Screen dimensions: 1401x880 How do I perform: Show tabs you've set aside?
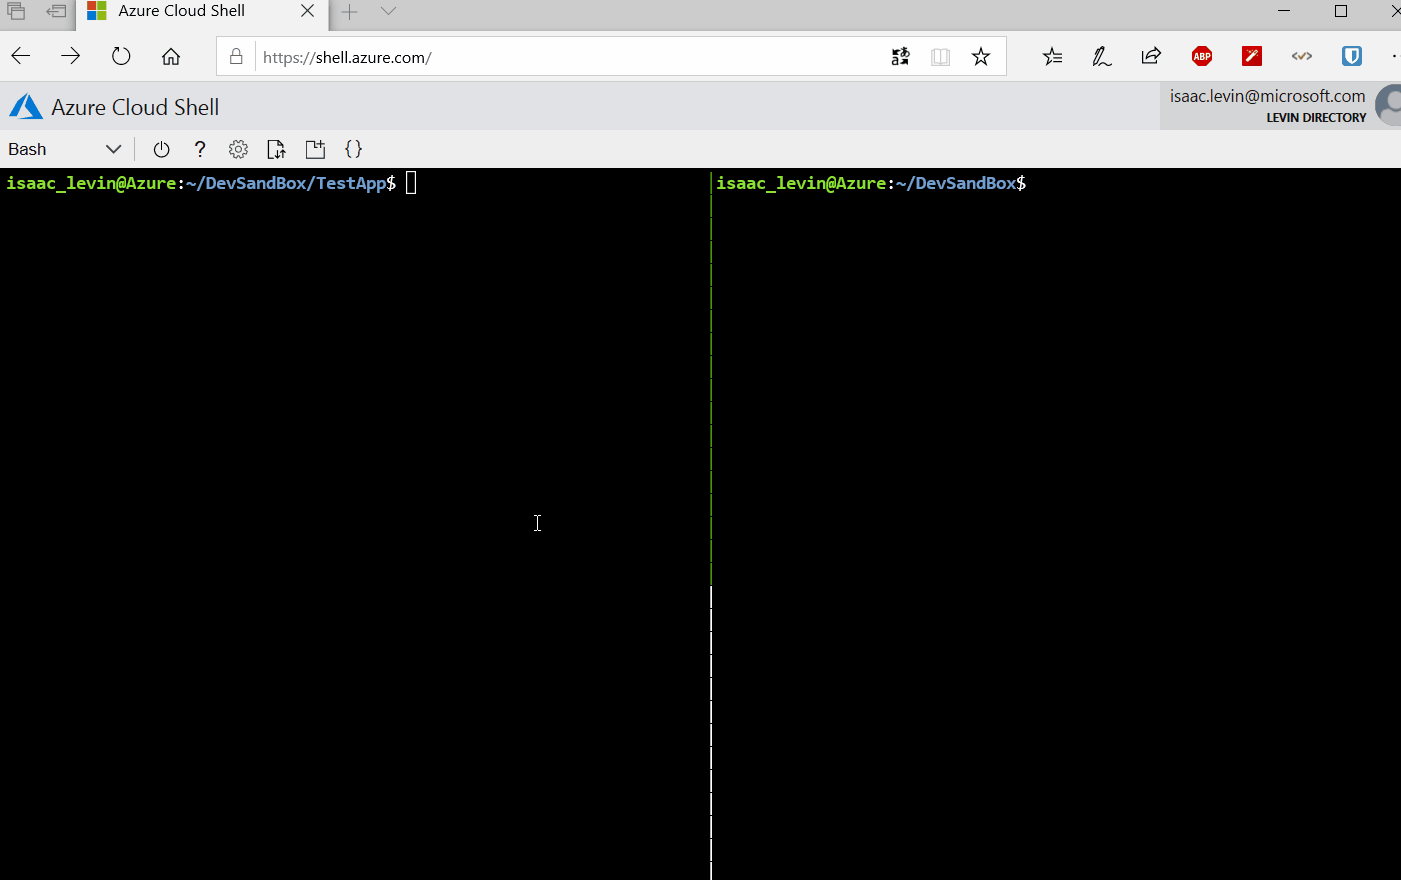[x=16, y=11]
